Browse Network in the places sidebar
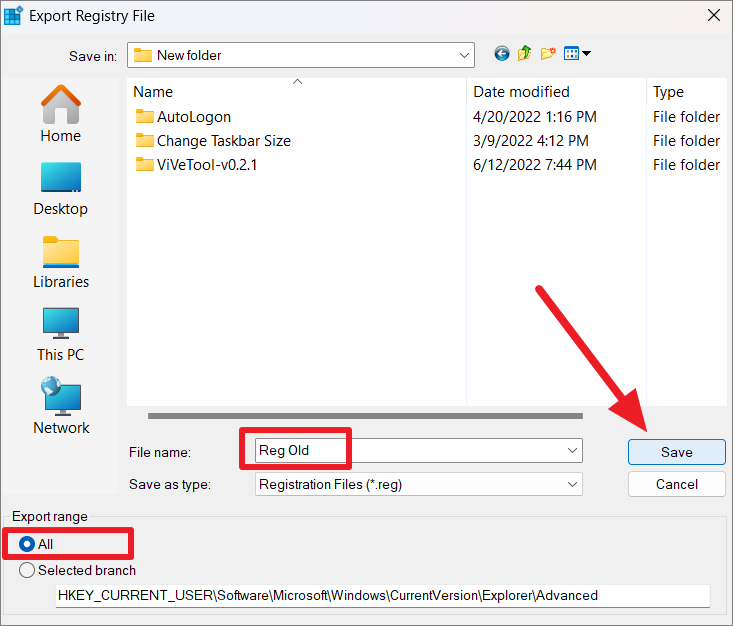Viewport: 733px width, 626px height. [x=61, y=406]
